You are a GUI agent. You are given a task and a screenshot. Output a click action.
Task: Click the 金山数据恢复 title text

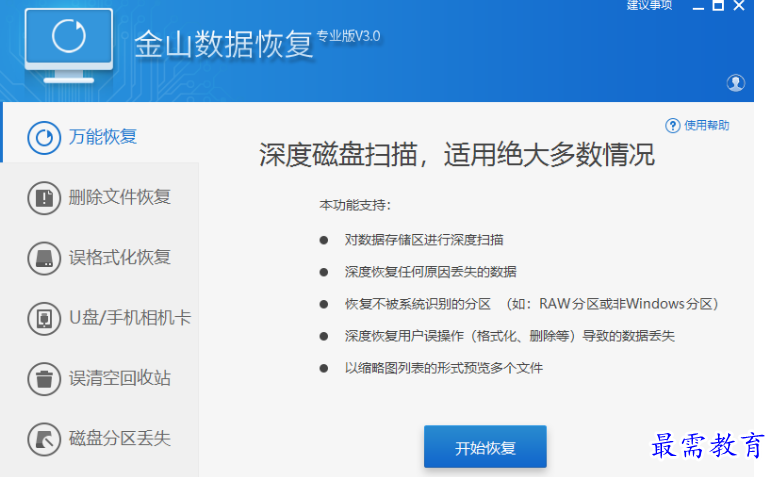[x=224, y=44]
